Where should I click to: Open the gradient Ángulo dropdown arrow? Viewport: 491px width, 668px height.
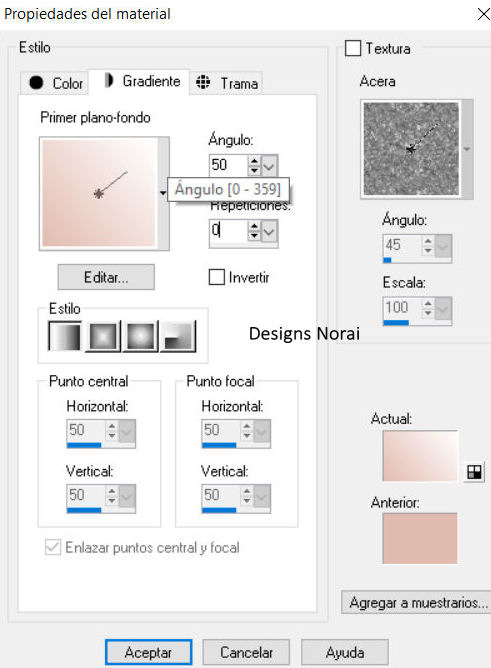coord(269,165)
